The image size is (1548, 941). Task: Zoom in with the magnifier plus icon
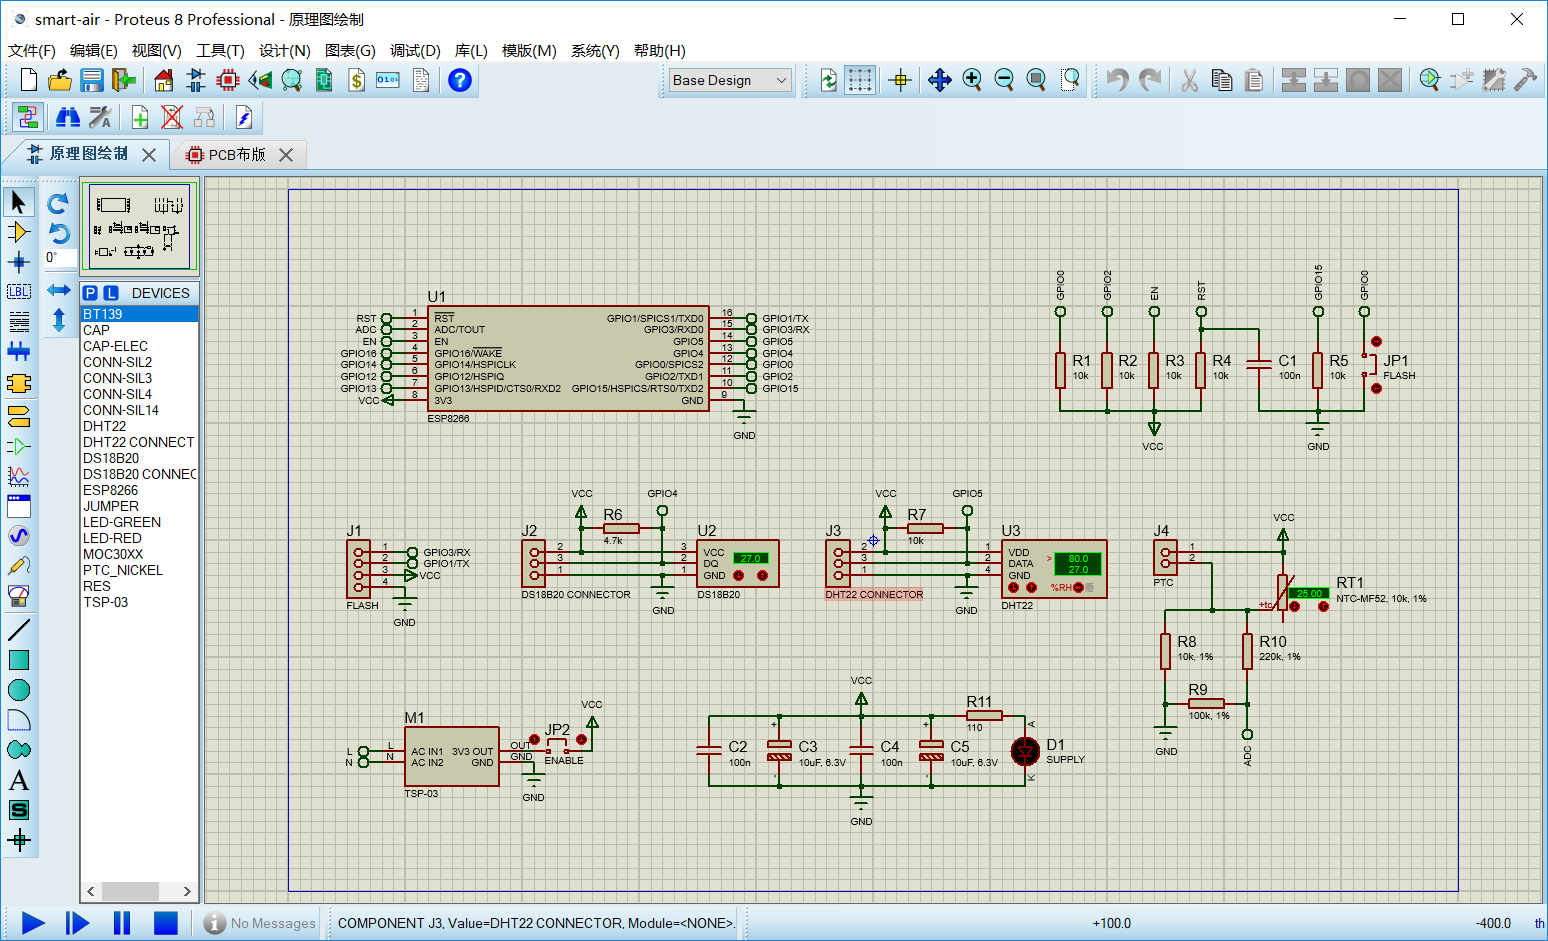[x=972, y=80]
